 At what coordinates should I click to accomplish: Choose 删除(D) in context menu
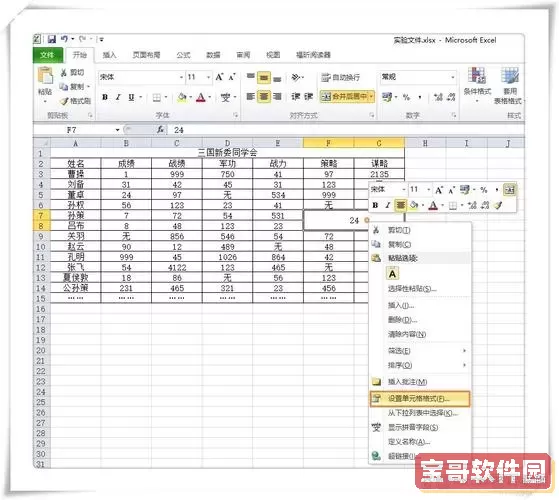click(420, 320)
